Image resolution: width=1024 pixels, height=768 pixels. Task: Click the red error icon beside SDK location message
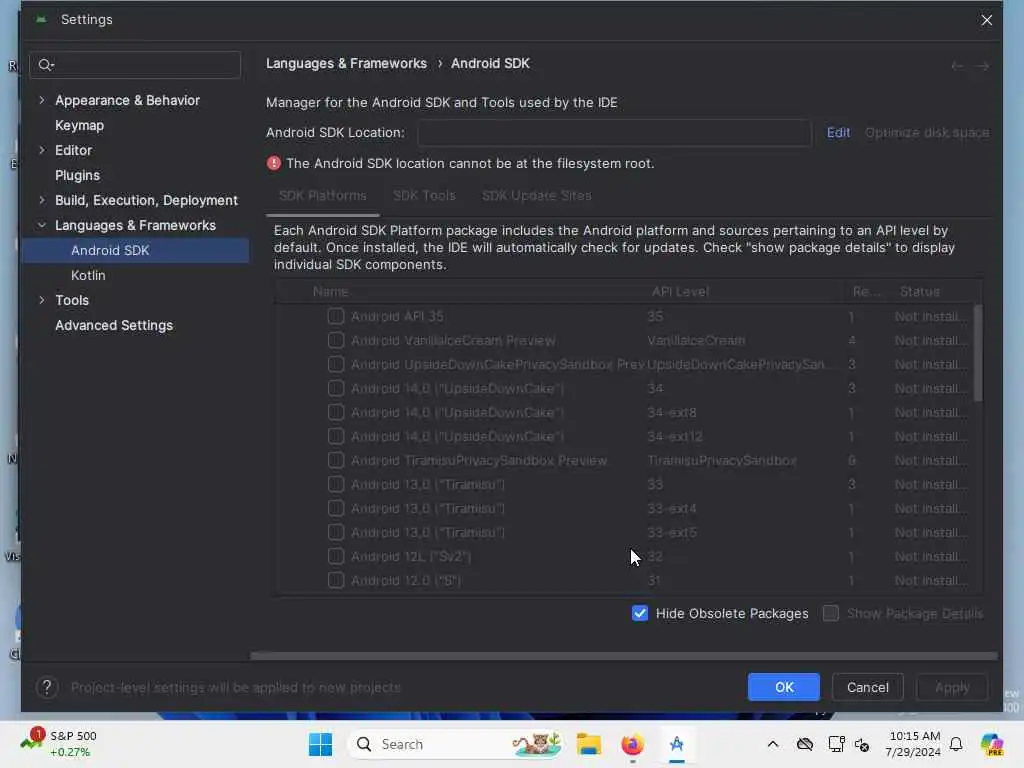coord(274,163)
